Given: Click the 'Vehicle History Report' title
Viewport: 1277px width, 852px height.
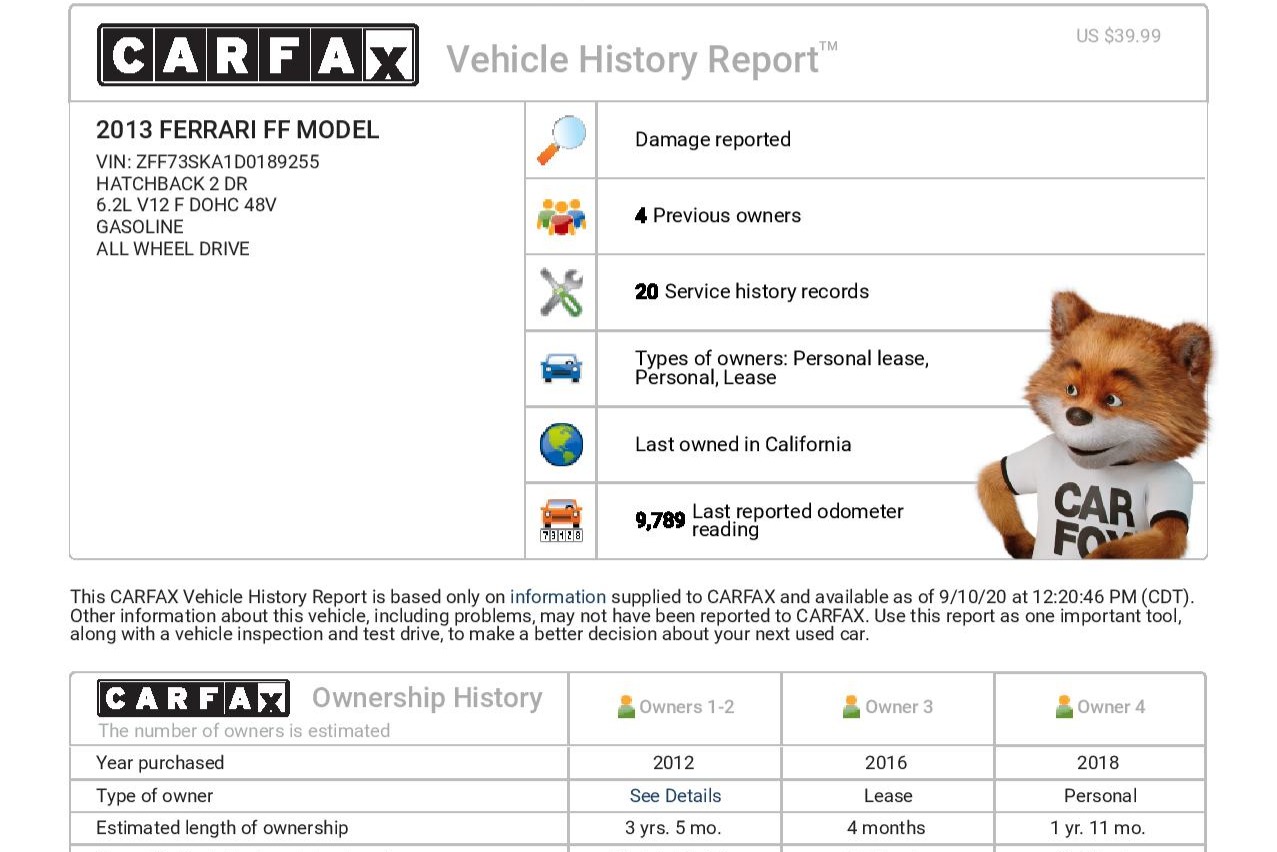Looking at the screenshot, I should (x=642, y=59).
